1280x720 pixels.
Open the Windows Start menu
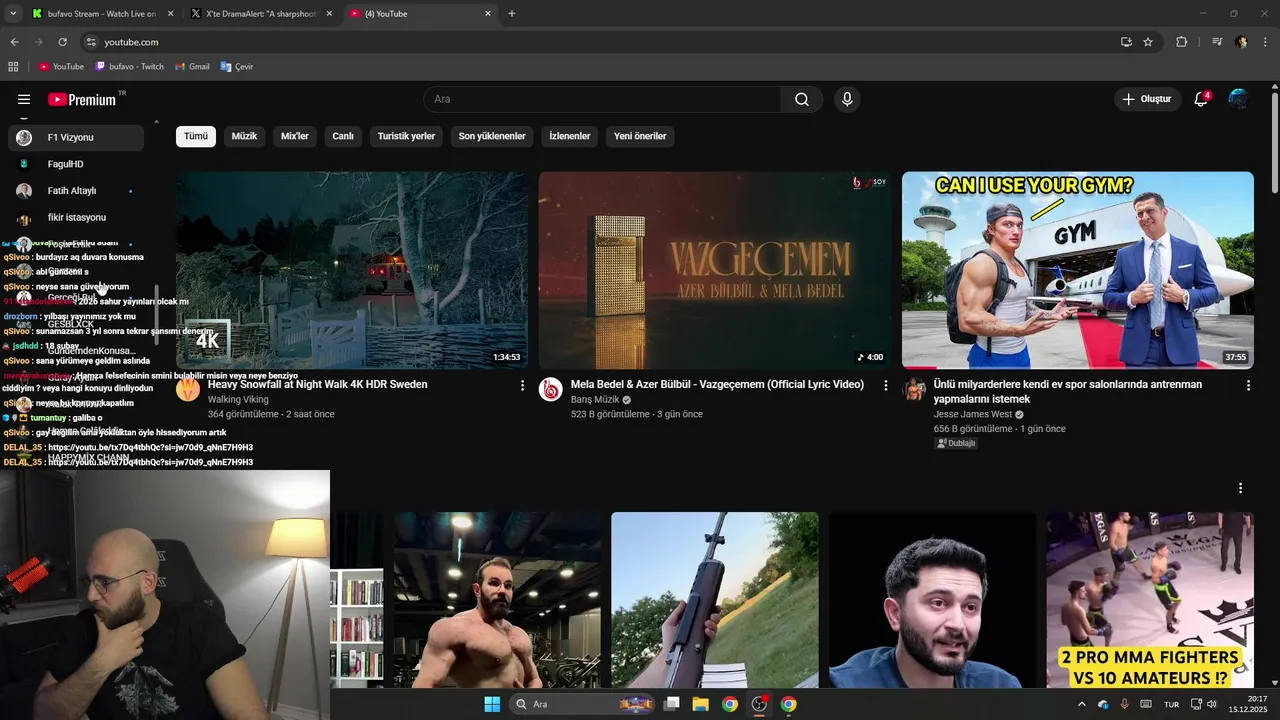click(492, 704)
